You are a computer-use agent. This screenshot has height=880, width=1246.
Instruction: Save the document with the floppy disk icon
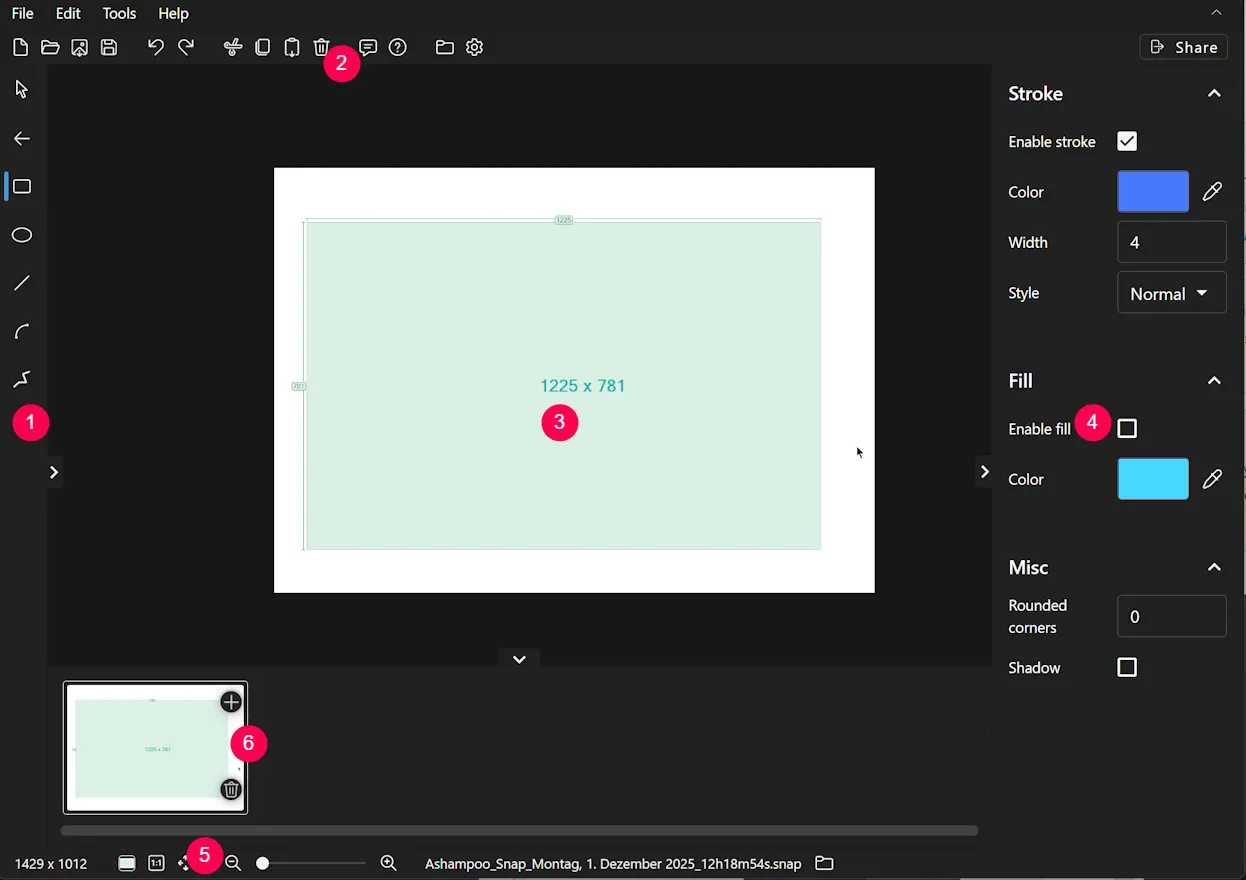pyautogui.click(x=109, y=47)
